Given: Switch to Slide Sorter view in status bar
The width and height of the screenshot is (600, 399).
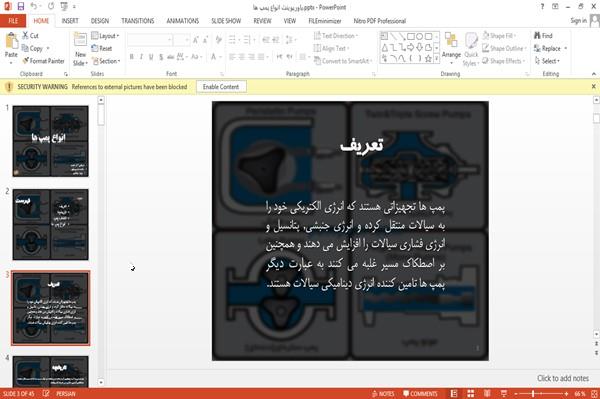Looking at the screenshot, I should 470,394.
